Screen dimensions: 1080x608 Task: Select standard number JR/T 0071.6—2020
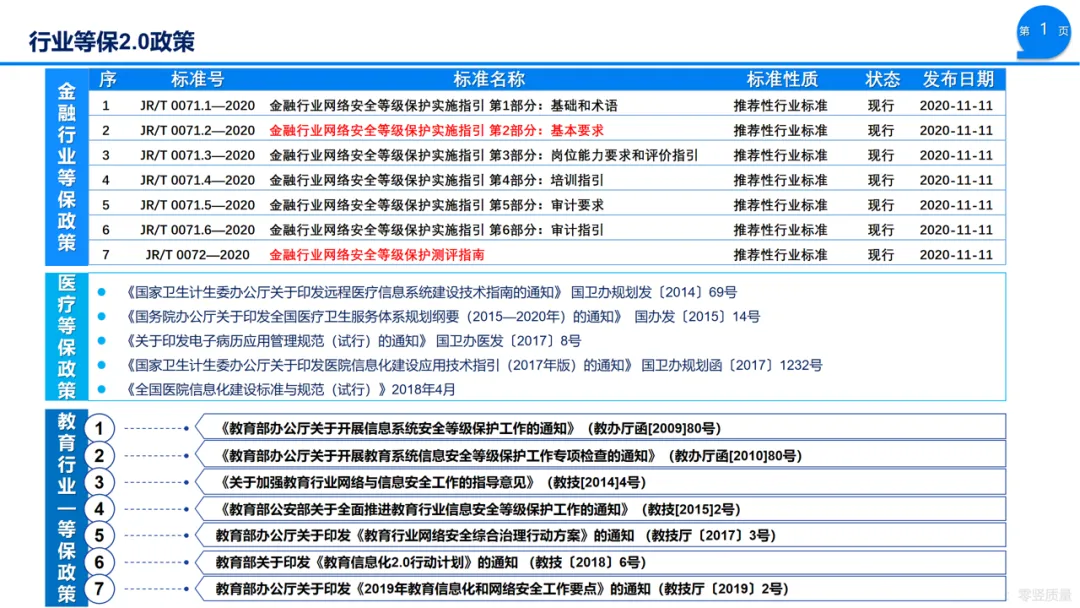coord(198,229)
